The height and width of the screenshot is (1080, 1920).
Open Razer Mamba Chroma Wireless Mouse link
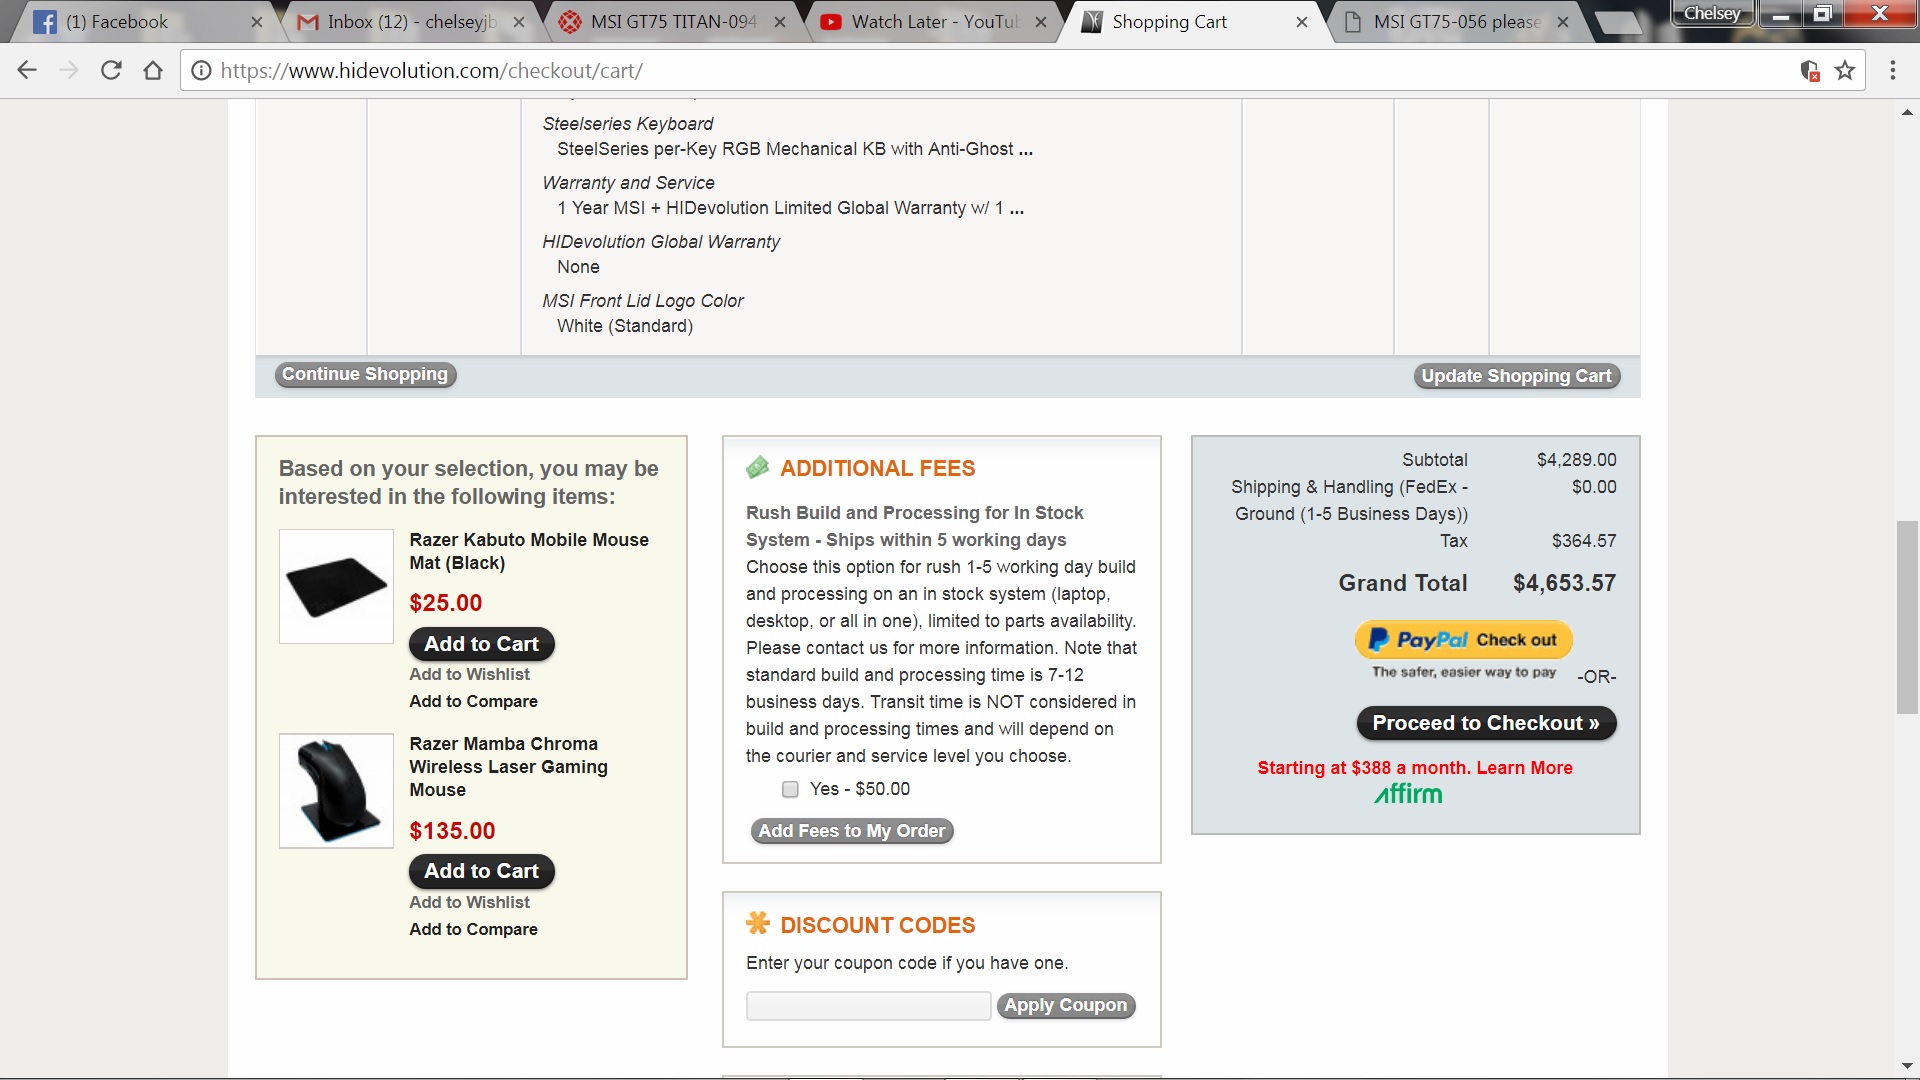[x=508, y=767]
